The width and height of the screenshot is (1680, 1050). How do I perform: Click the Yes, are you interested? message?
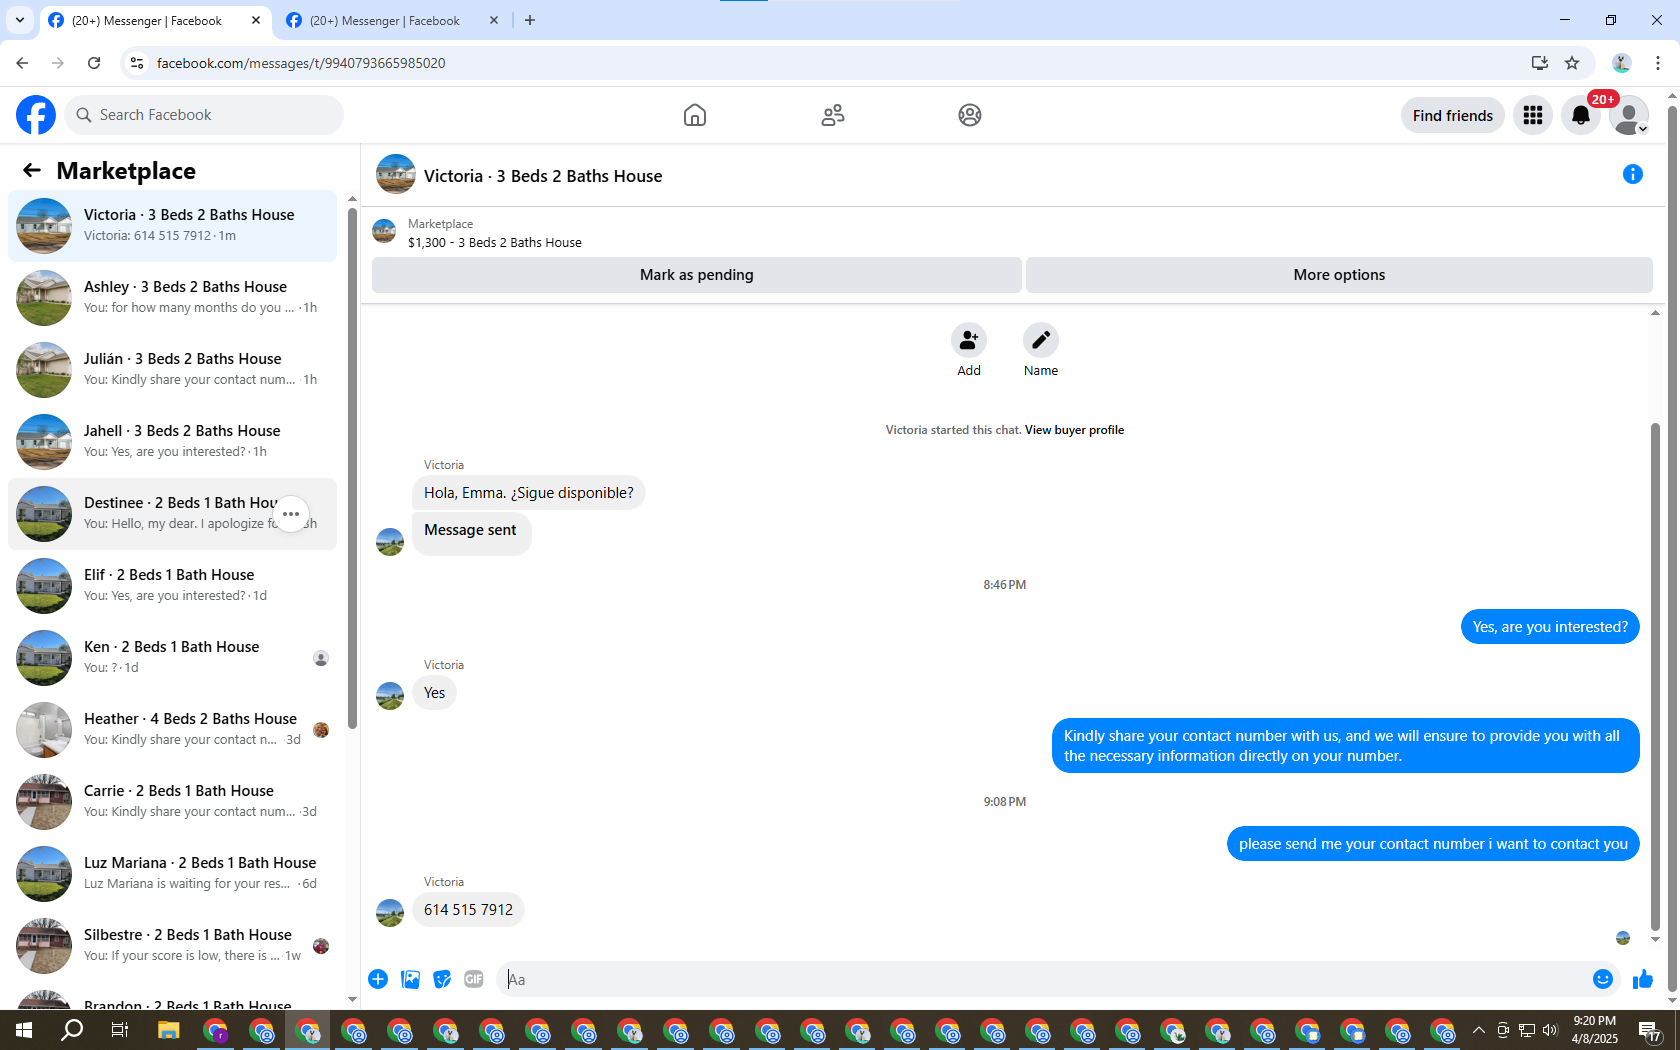click(x=1550, y=627)
